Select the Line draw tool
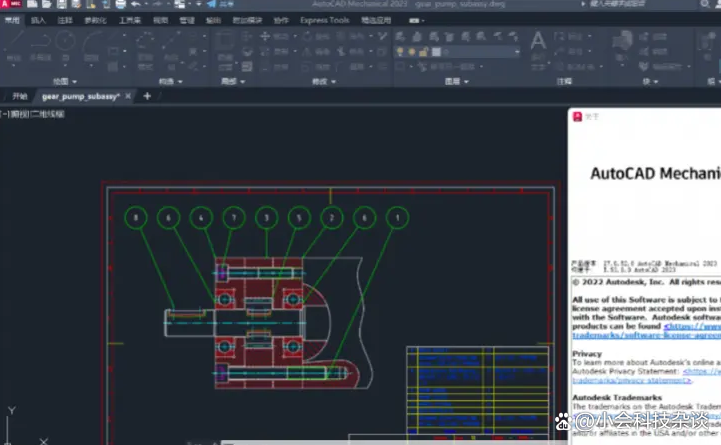721x445 pixels. [14, 45]
